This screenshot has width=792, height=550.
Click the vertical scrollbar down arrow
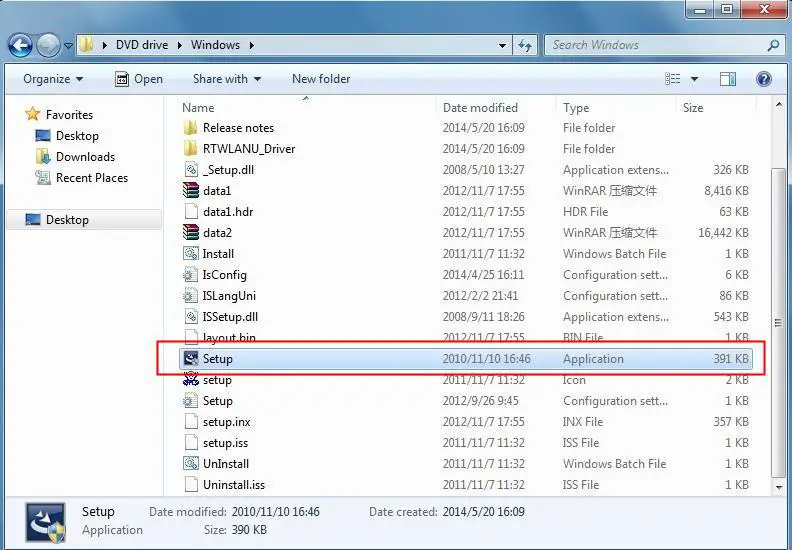(x=778, y=487)
